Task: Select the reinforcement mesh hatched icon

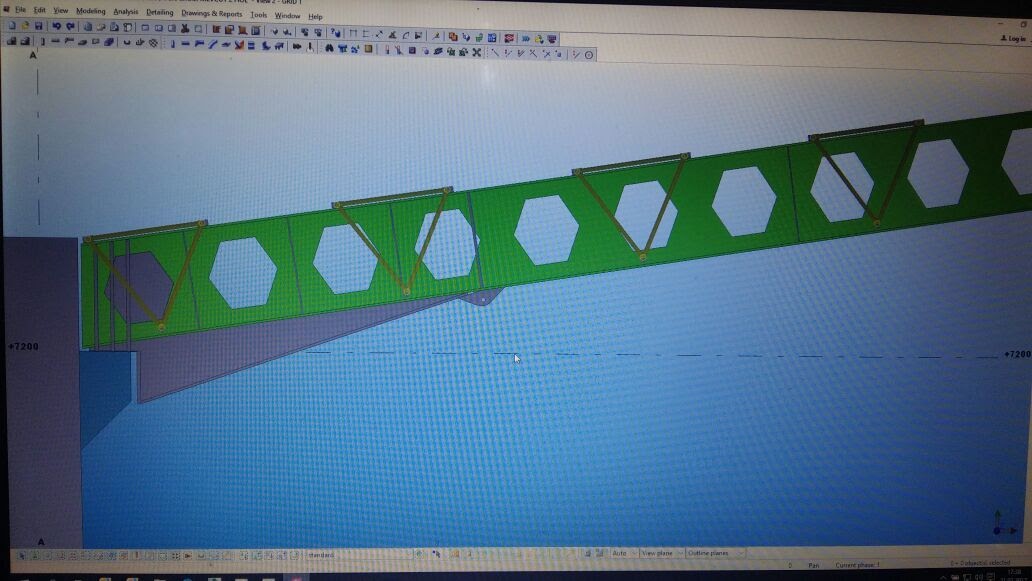Action: click(x=153, y=43)
